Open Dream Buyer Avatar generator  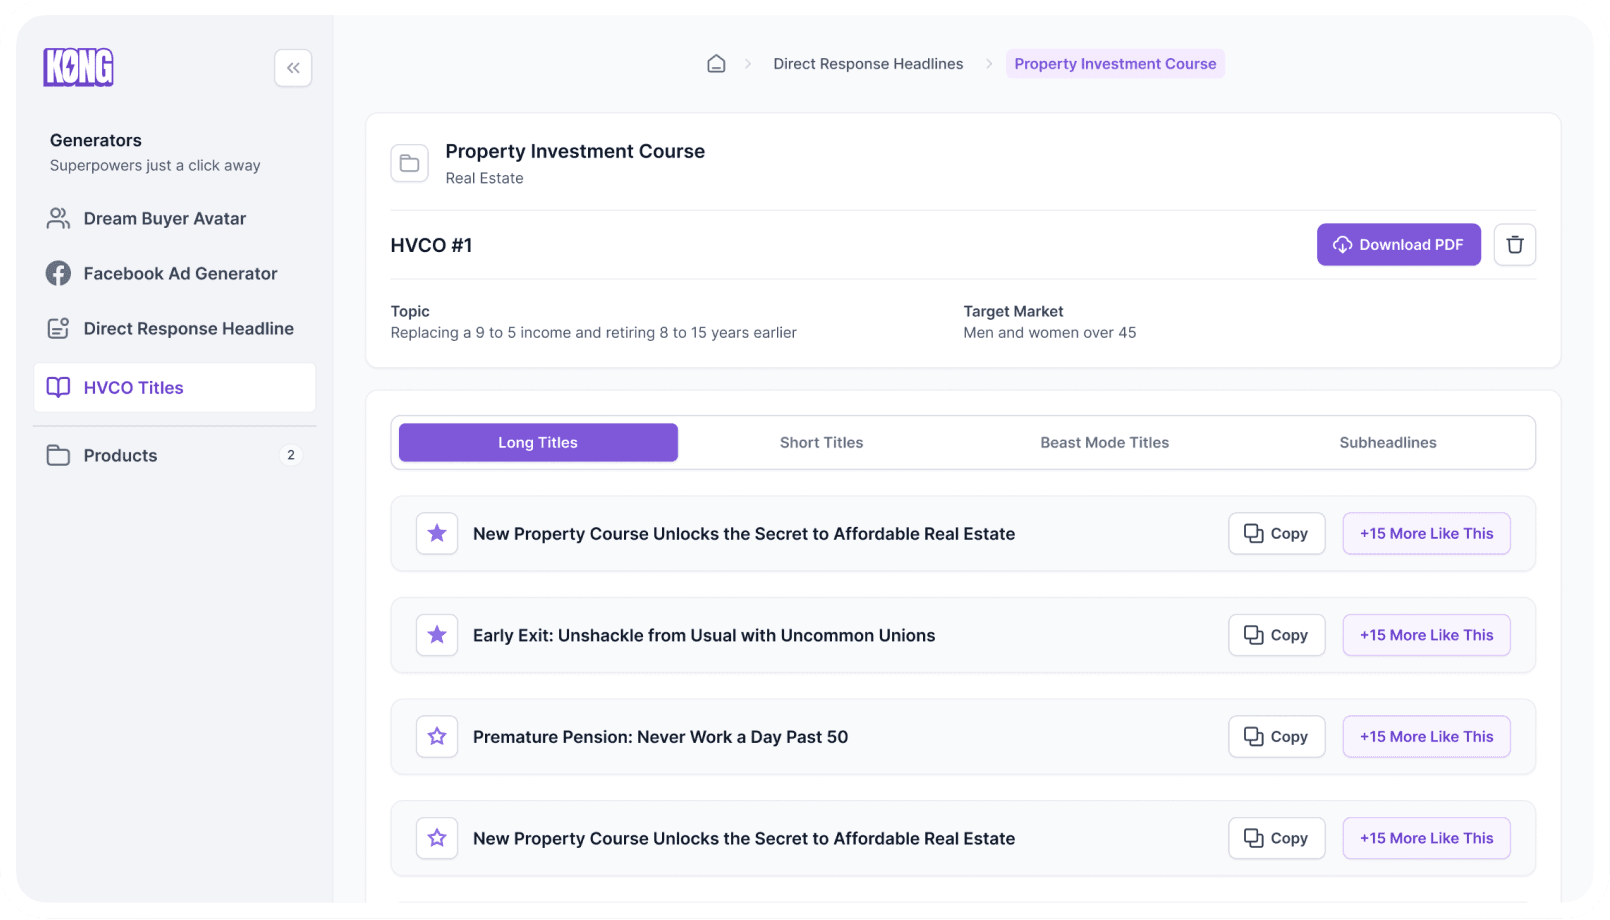click(x=165, y=219)
